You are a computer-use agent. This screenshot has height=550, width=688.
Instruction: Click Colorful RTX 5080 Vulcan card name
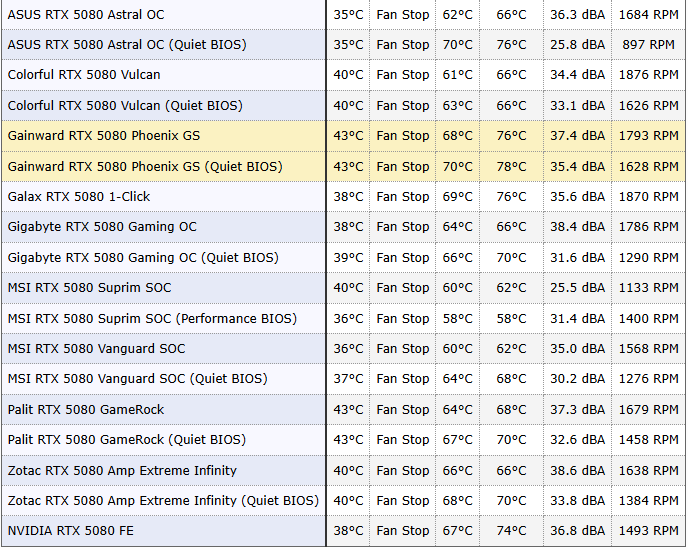[x=84, y=75]
